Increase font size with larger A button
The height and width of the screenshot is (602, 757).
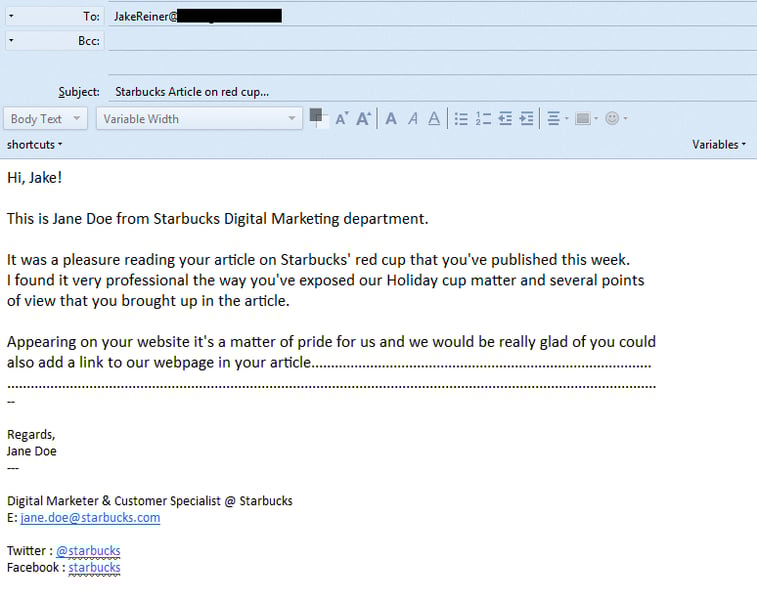[364, 118]
